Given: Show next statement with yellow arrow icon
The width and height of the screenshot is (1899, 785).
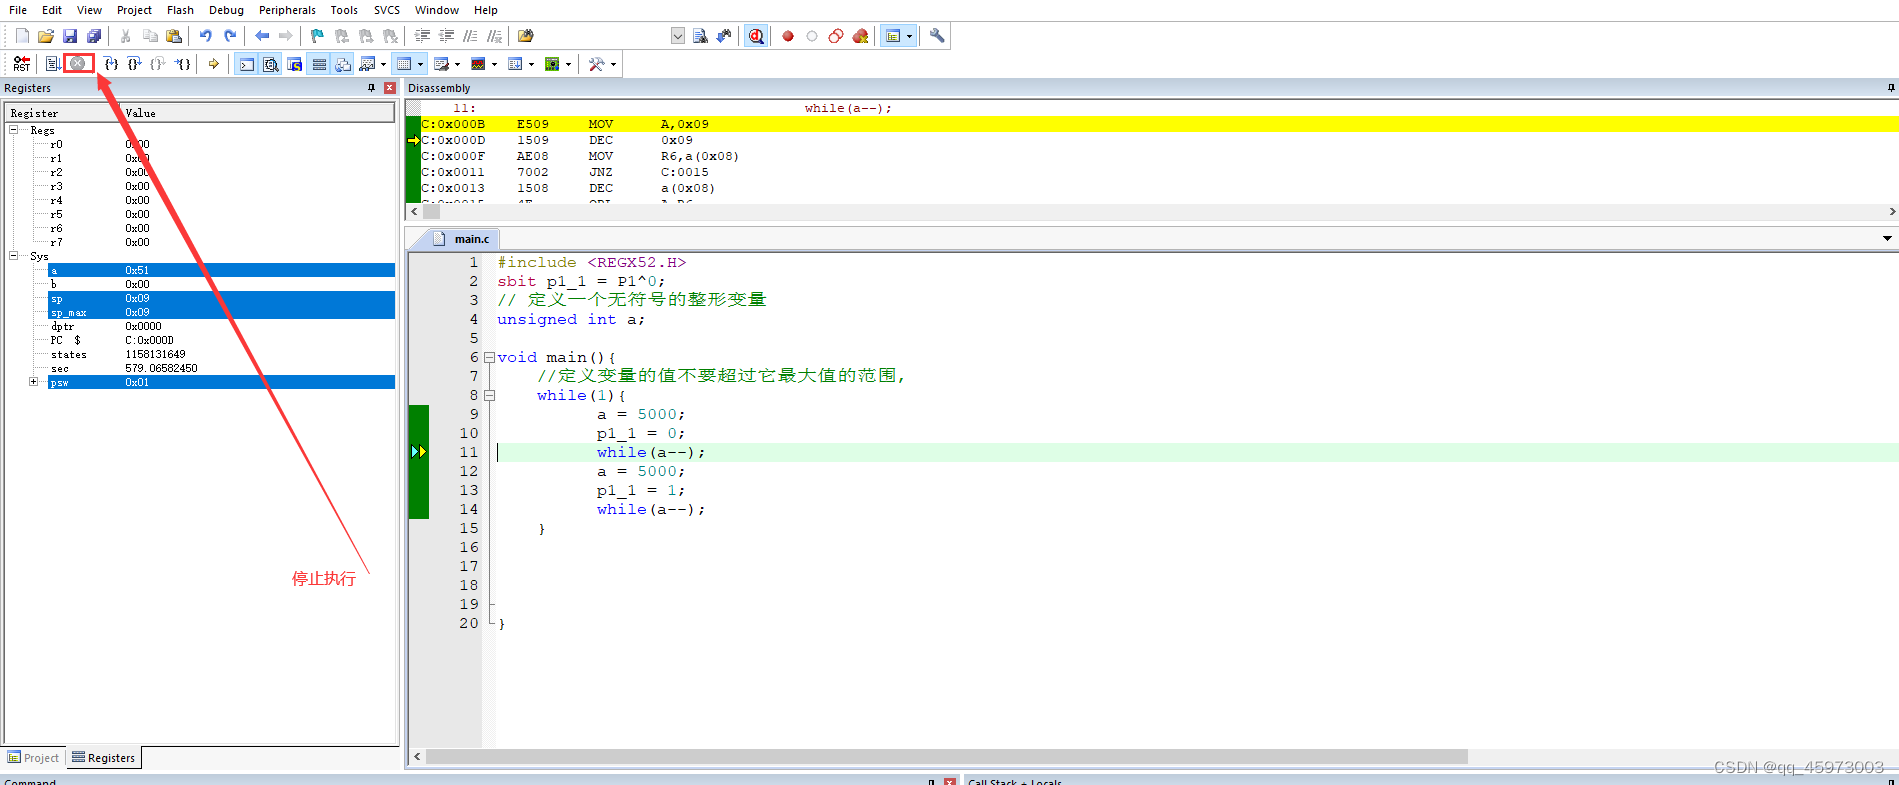Looking at the screenshot, I should point(213,64).
